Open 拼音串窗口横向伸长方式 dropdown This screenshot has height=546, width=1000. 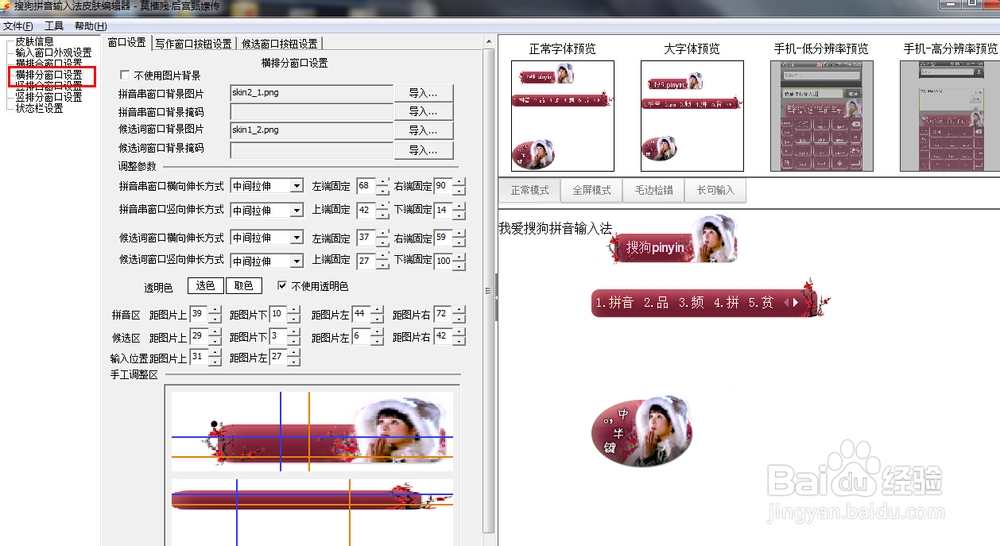pyautogui.click(x=297, y=186)
